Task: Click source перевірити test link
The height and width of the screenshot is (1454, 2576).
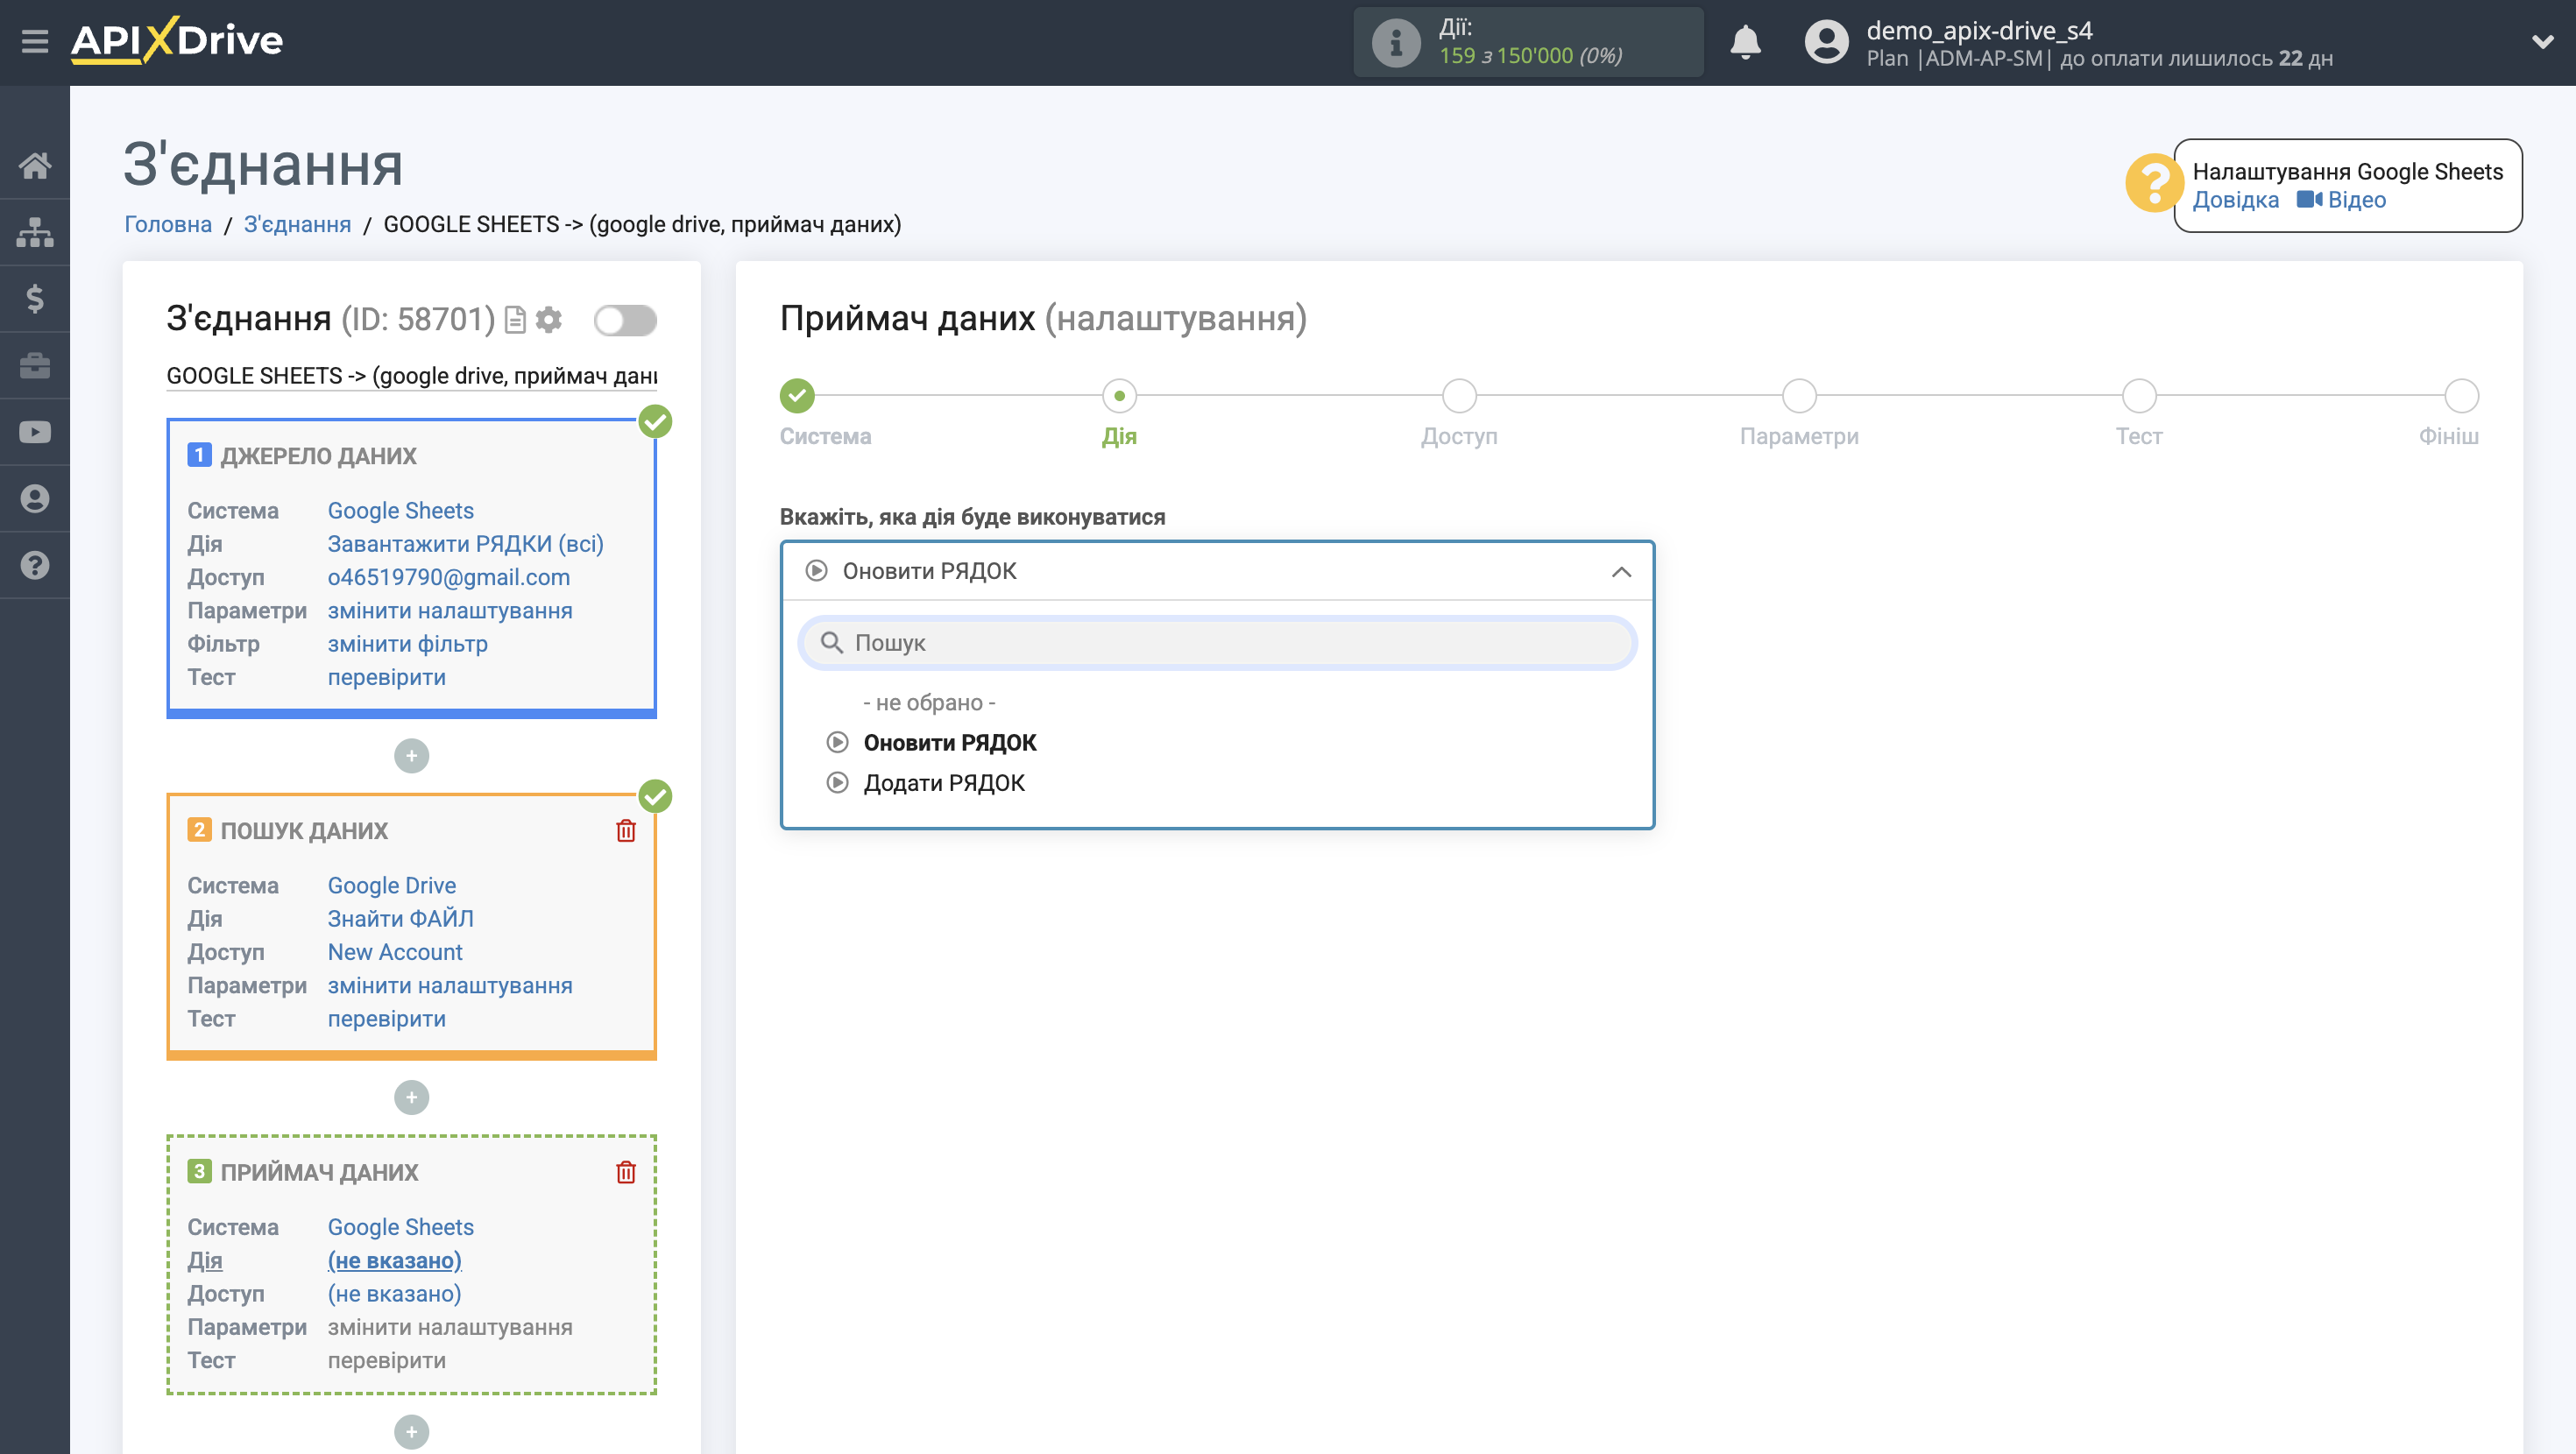Action: click(386, 677)
